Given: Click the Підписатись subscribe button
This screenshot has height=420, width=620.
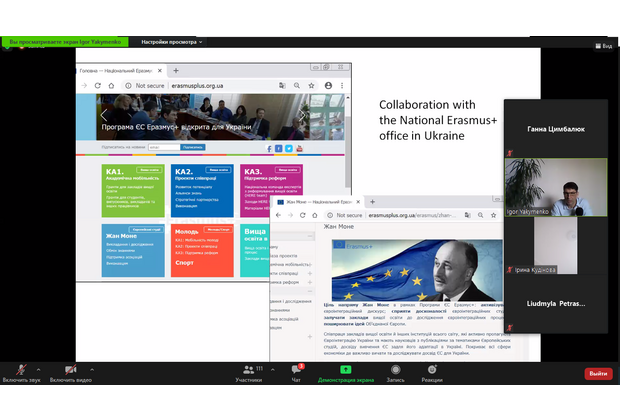Looking at the screenshot, I should click(192, 147).
